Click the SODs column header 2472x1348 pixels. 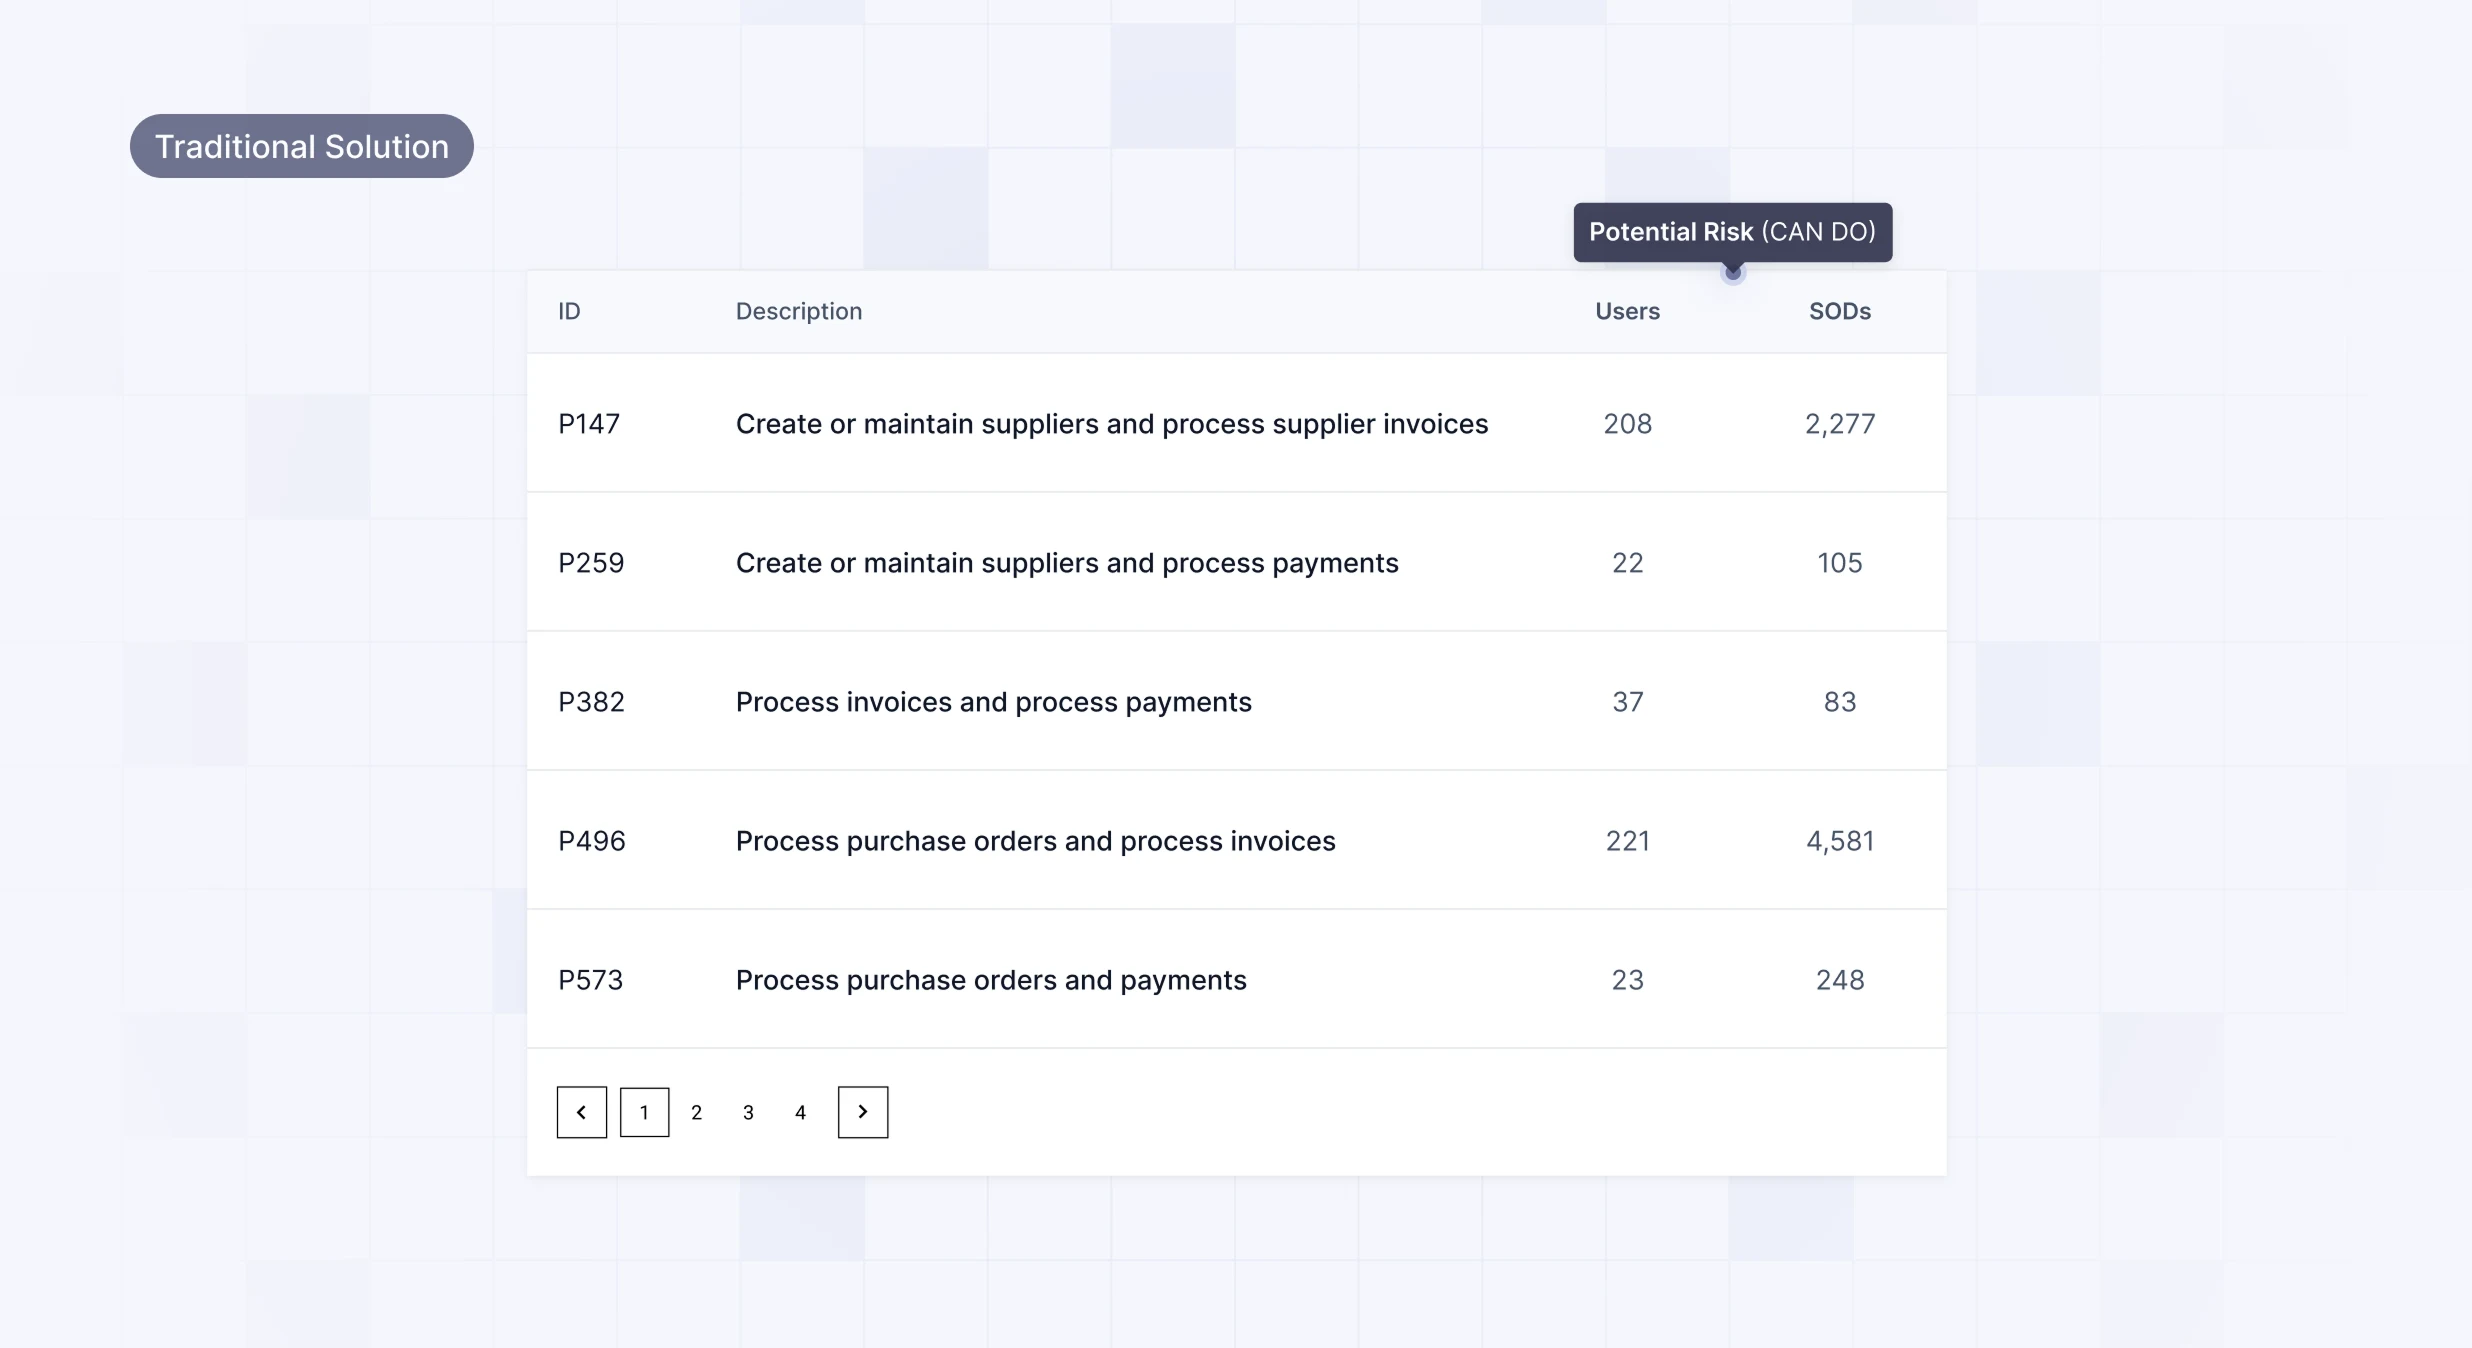pos(1839,311)
